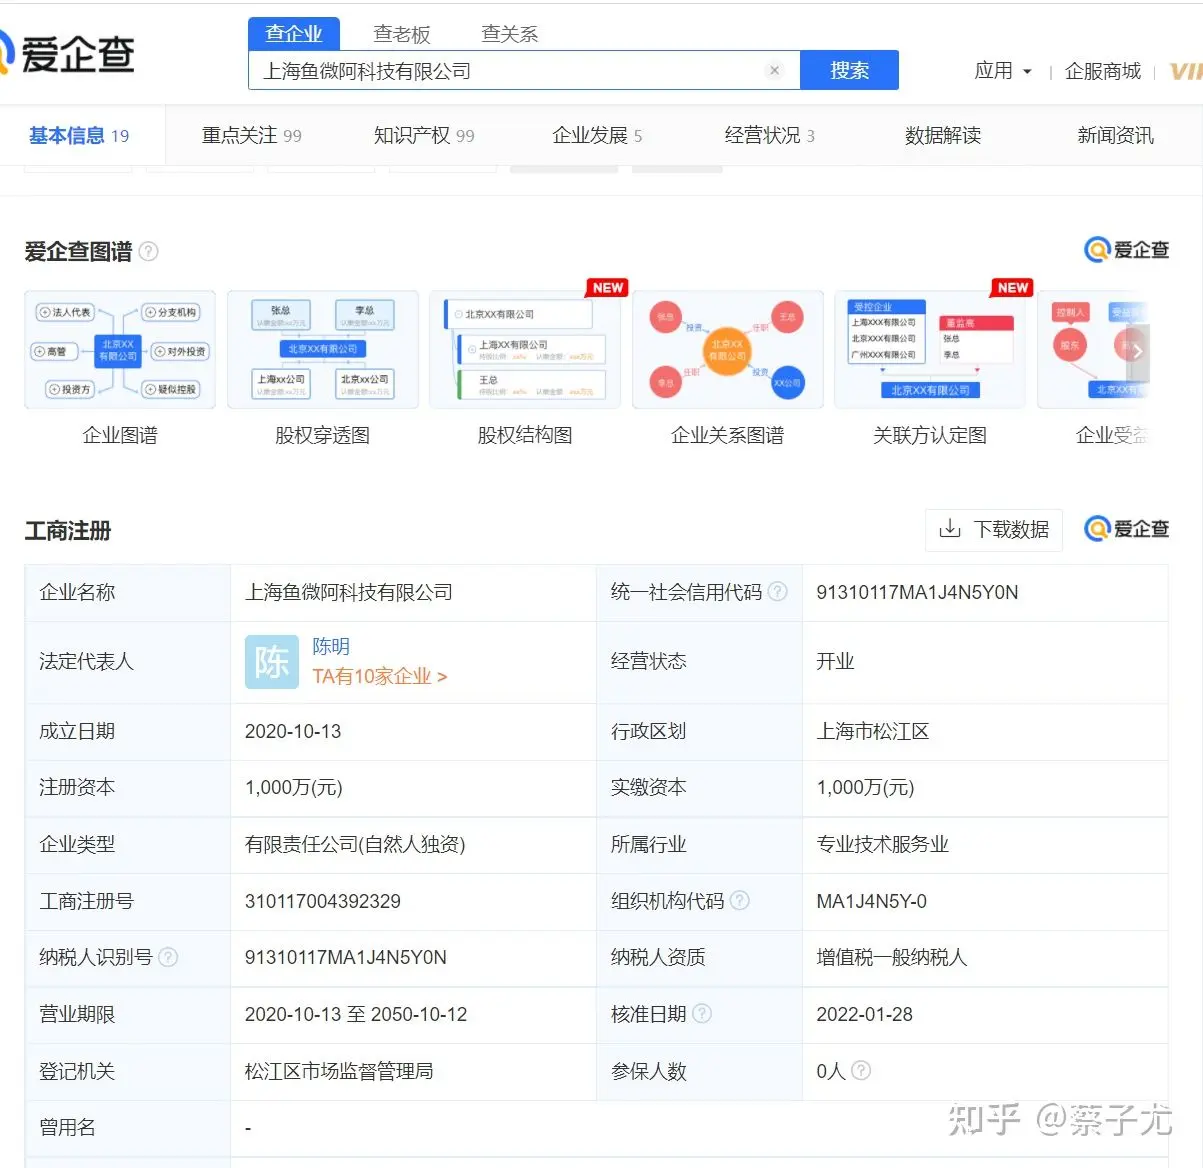Open the 知识产权 tab

(x=424, y=135)
